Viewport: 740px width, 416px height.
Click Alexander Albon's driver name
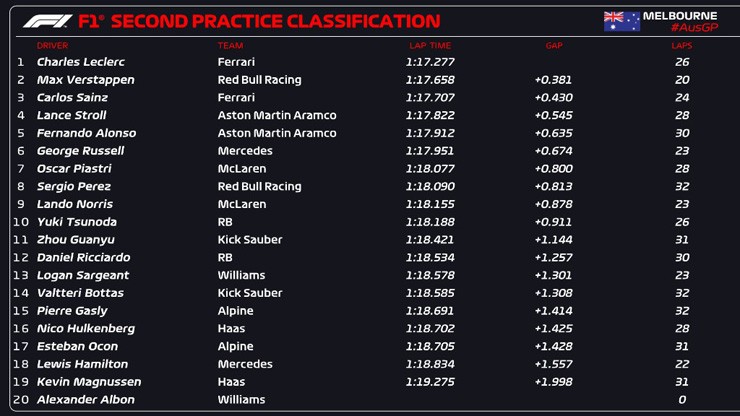click(85, 400)
